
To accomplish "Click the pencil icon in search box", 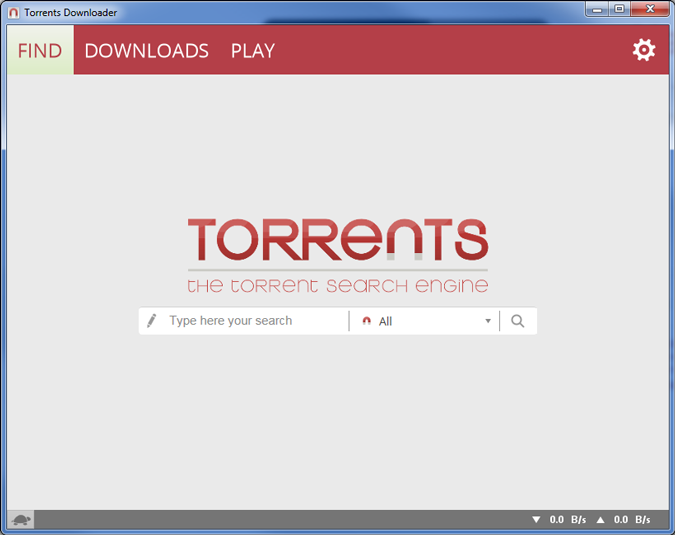I will tap(152, 321).
